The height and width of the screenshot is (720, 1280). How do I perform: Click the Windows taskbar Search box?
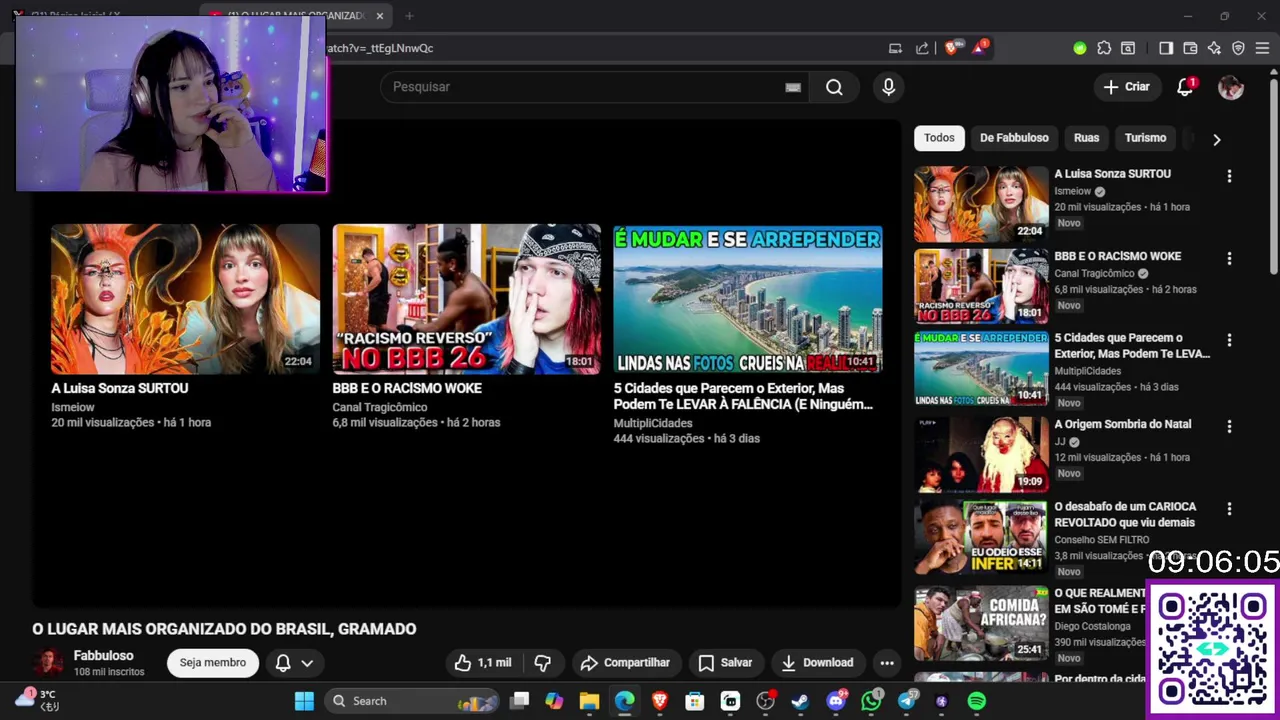pos(413,701)
